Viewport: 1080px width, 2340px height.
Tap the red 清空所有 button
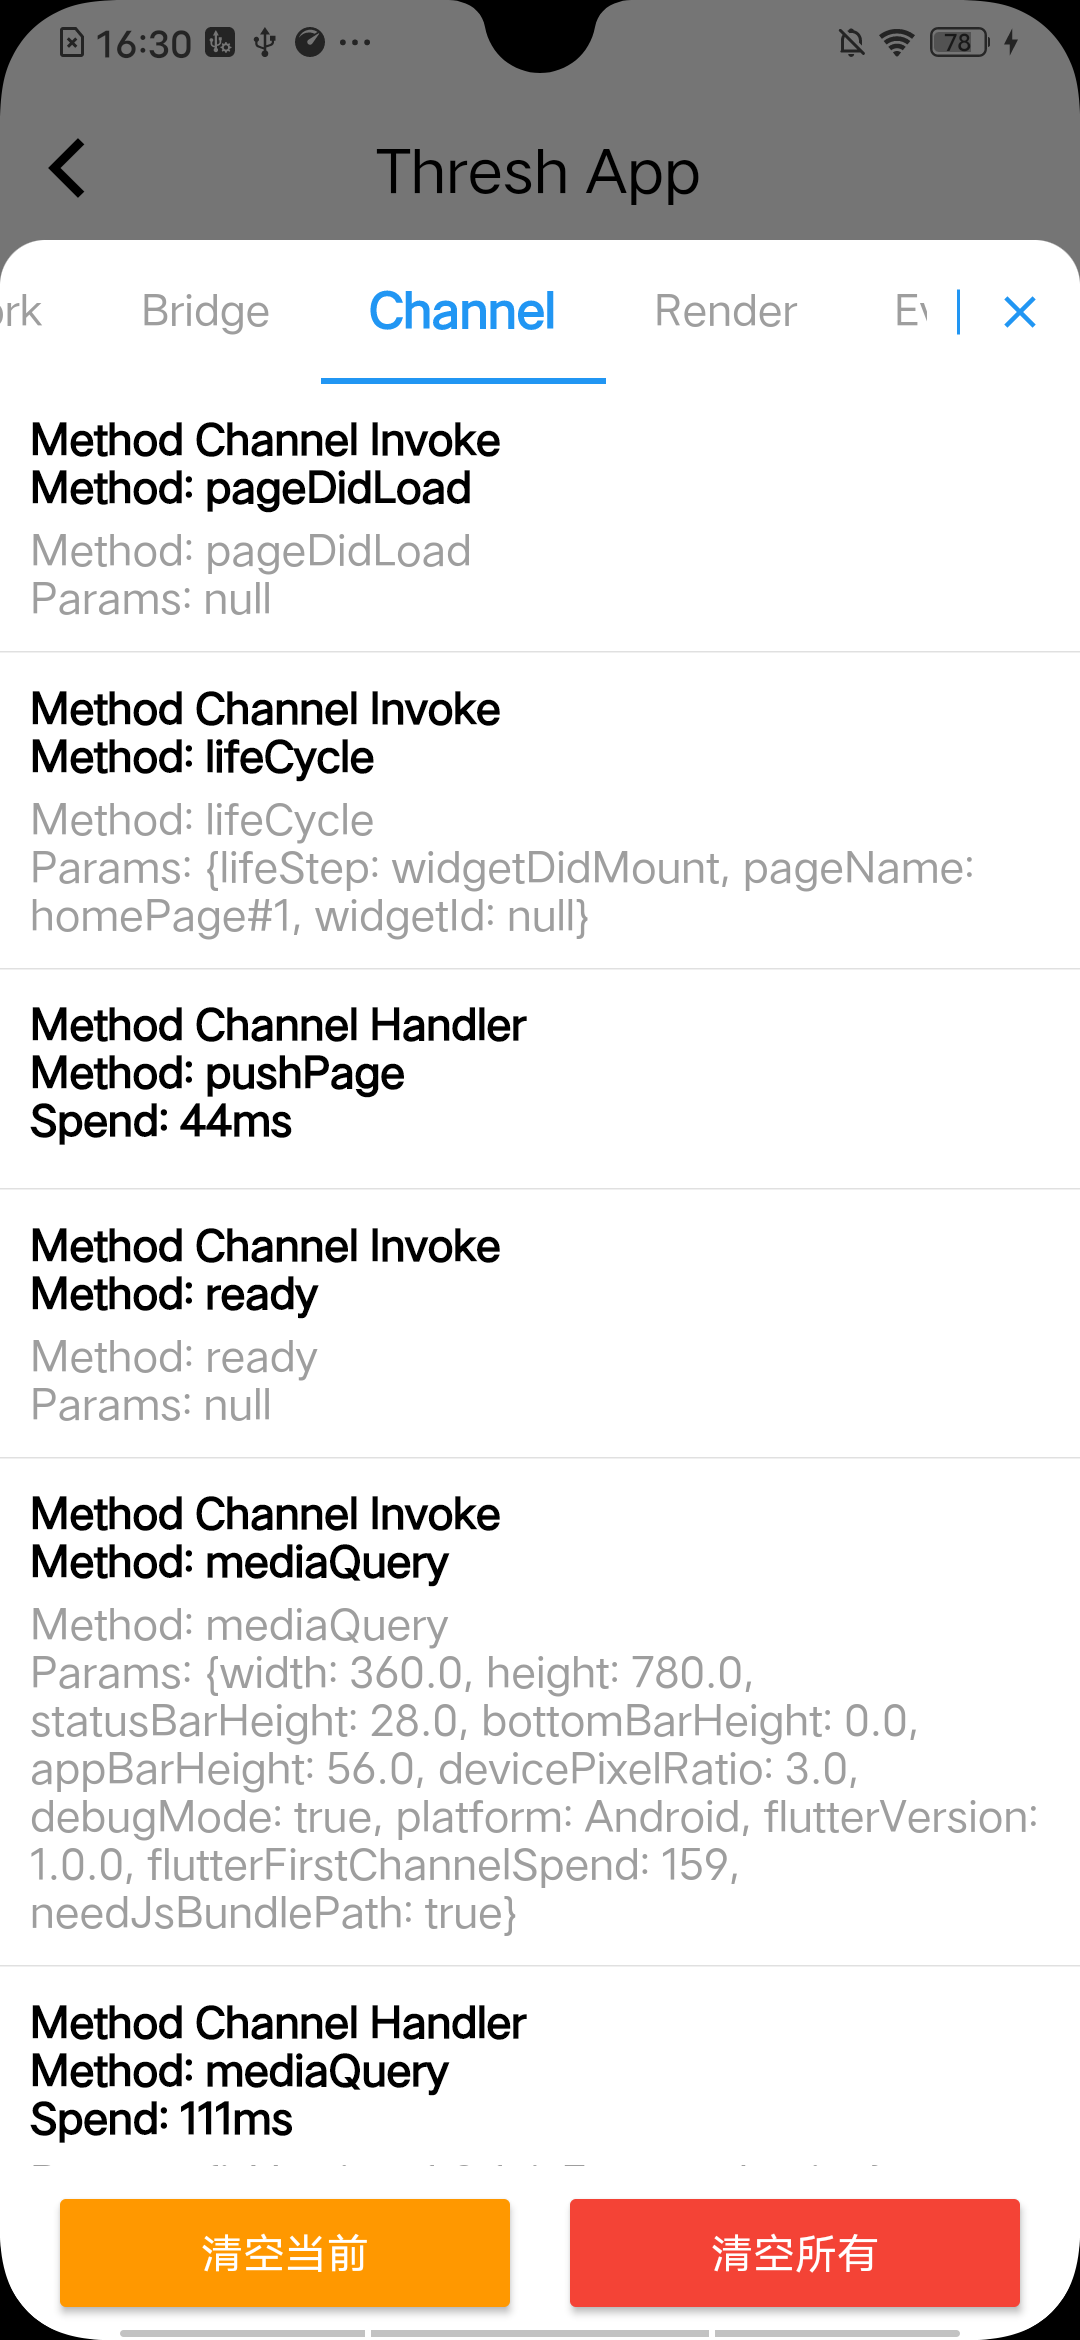pos(795,2253)
